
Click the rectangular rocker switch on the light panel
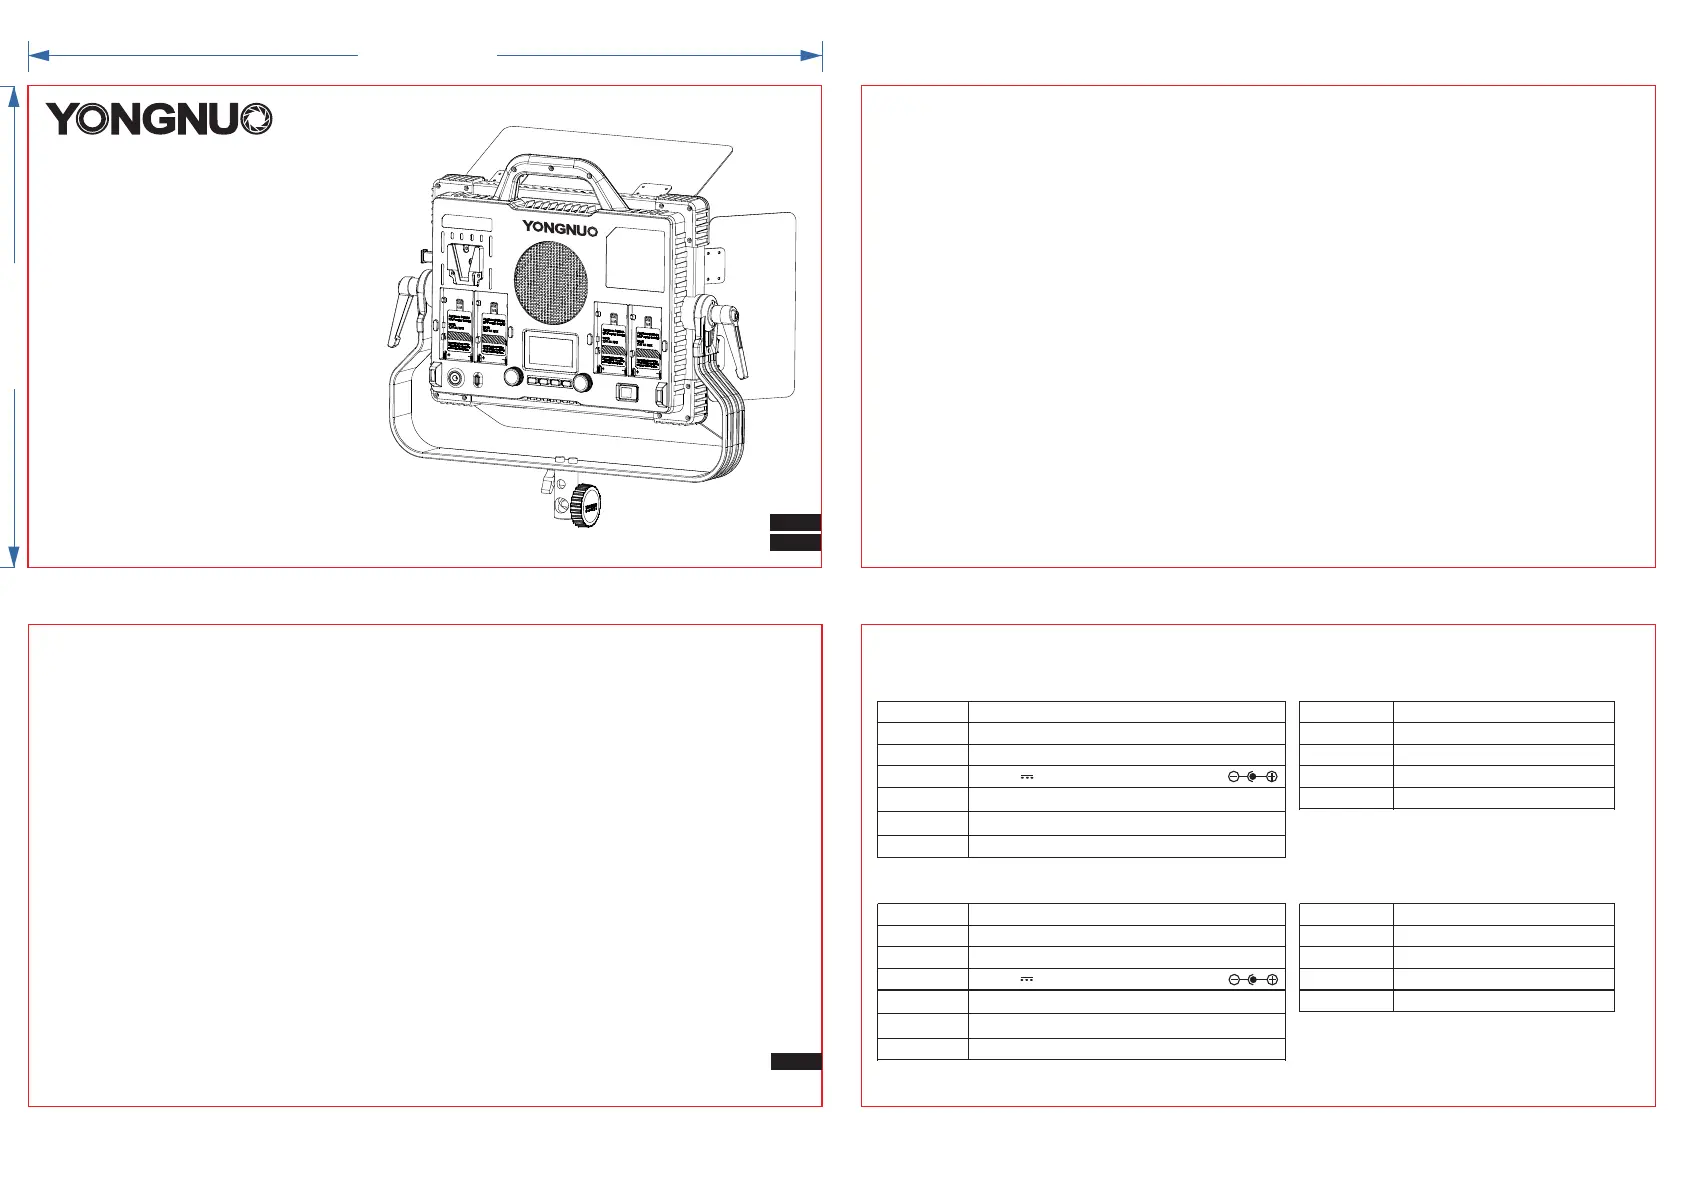coord(628,391)
